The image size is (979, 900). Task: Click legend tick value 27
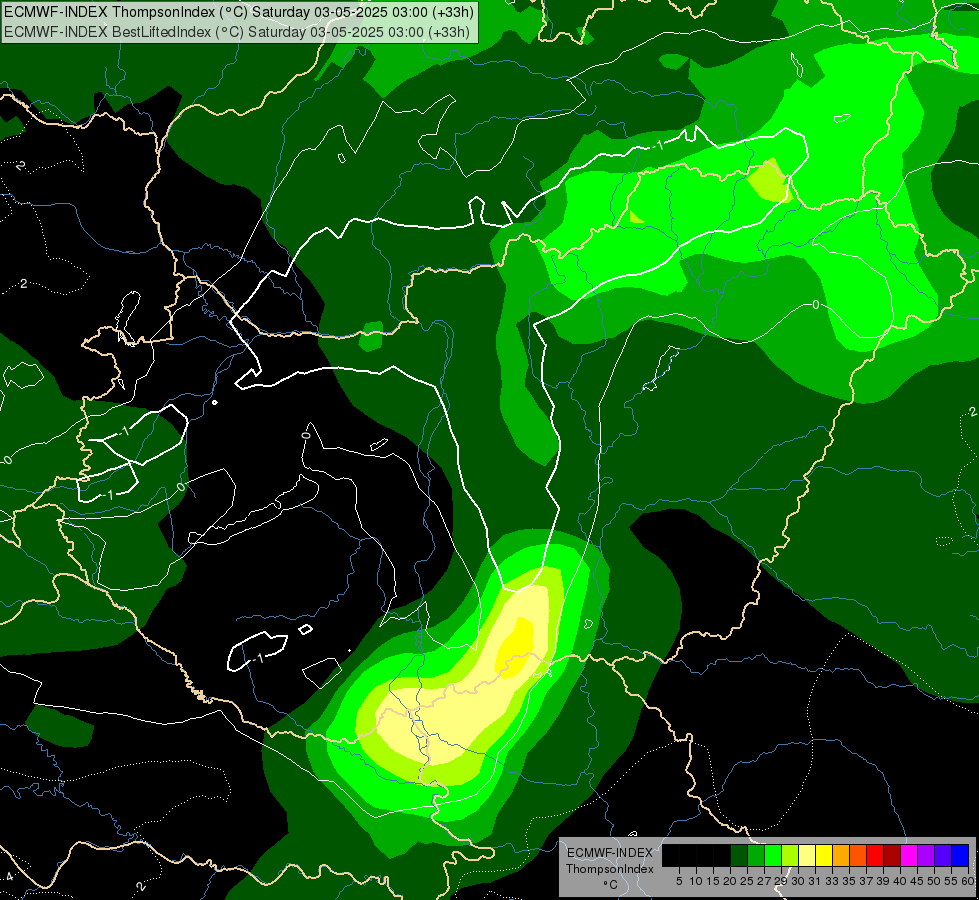(764, 881)
